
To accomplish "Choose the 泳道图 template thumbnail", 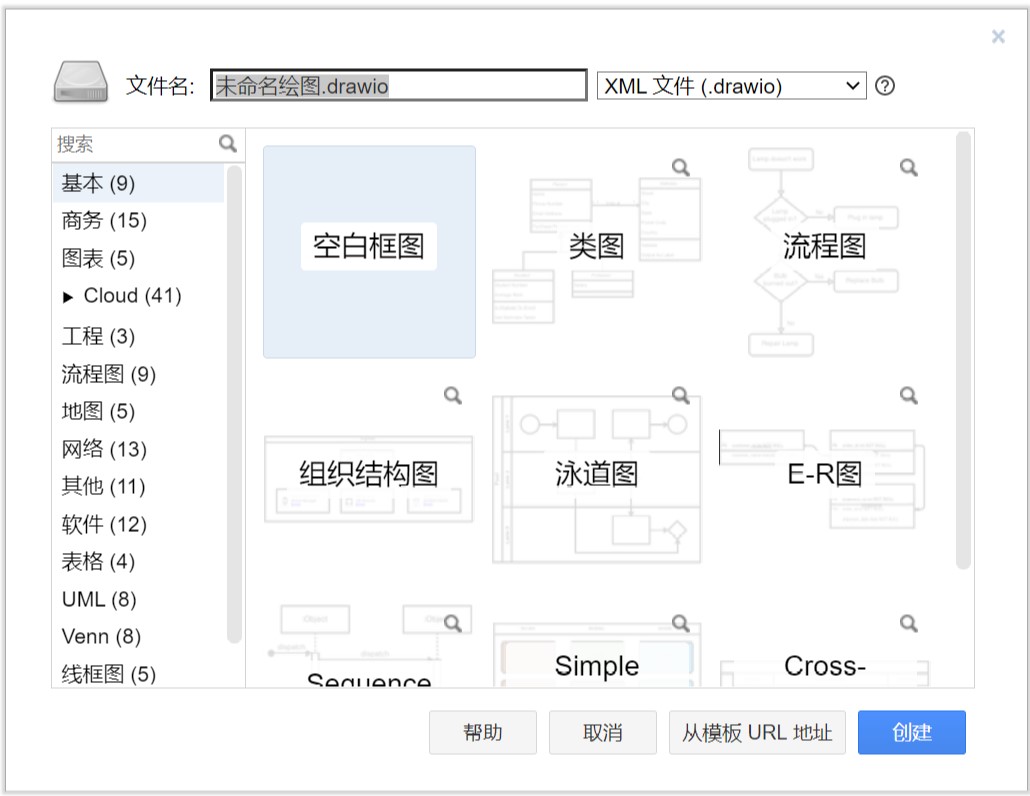I will (x=596, y=479).
